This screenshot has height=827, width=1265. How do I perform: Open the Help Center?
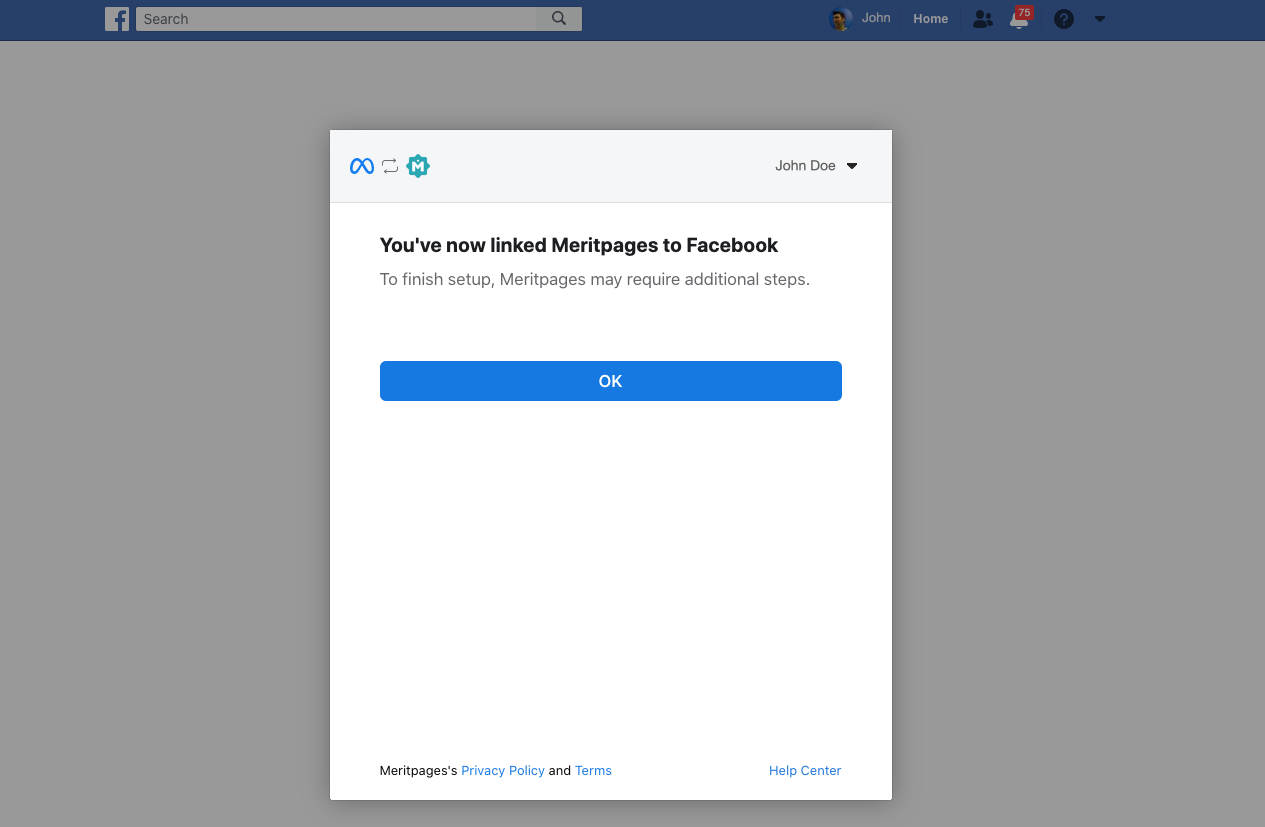tap(804, 770)
